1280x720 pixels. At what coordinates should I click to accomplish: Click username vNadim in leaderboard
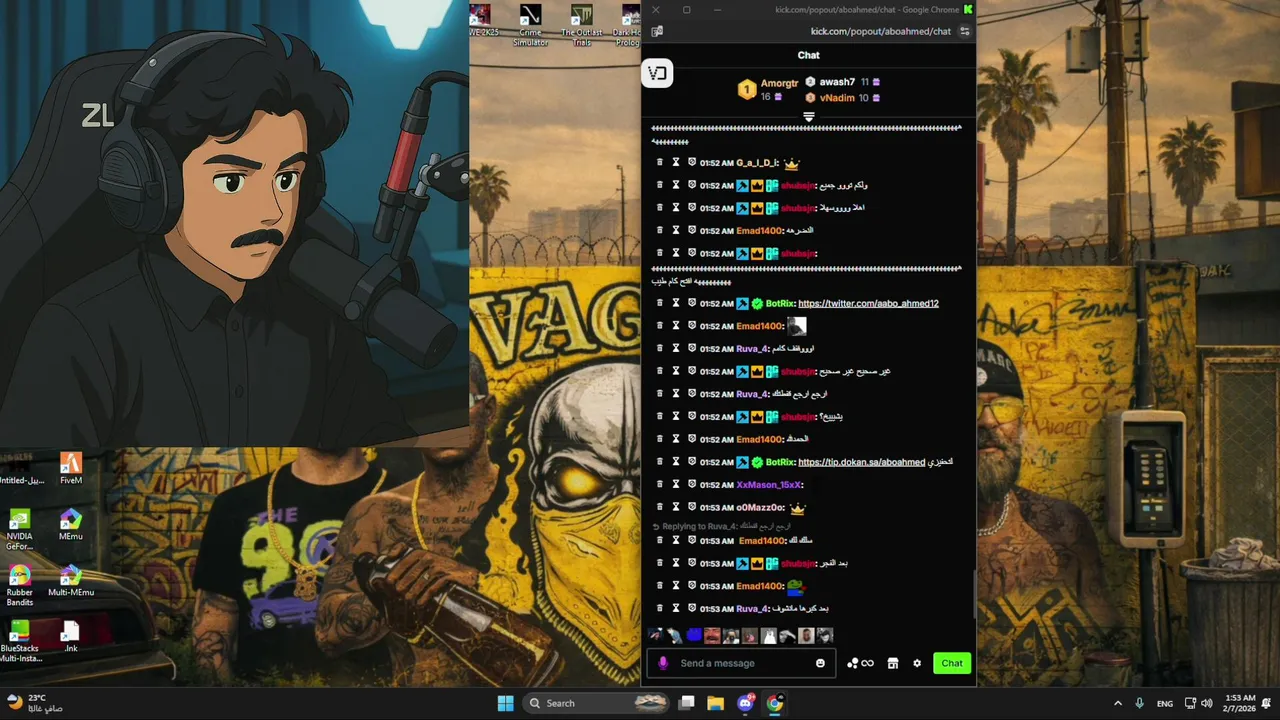pyautogui.click(x=837, y=98)
